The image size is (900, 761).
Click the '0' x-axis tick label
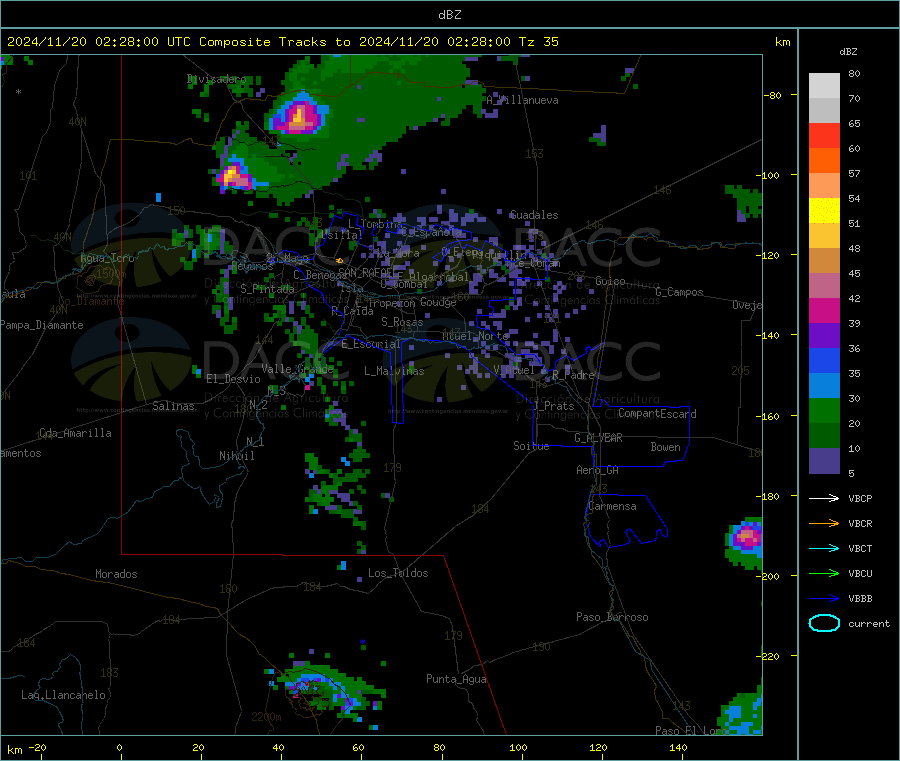point(119,747)
